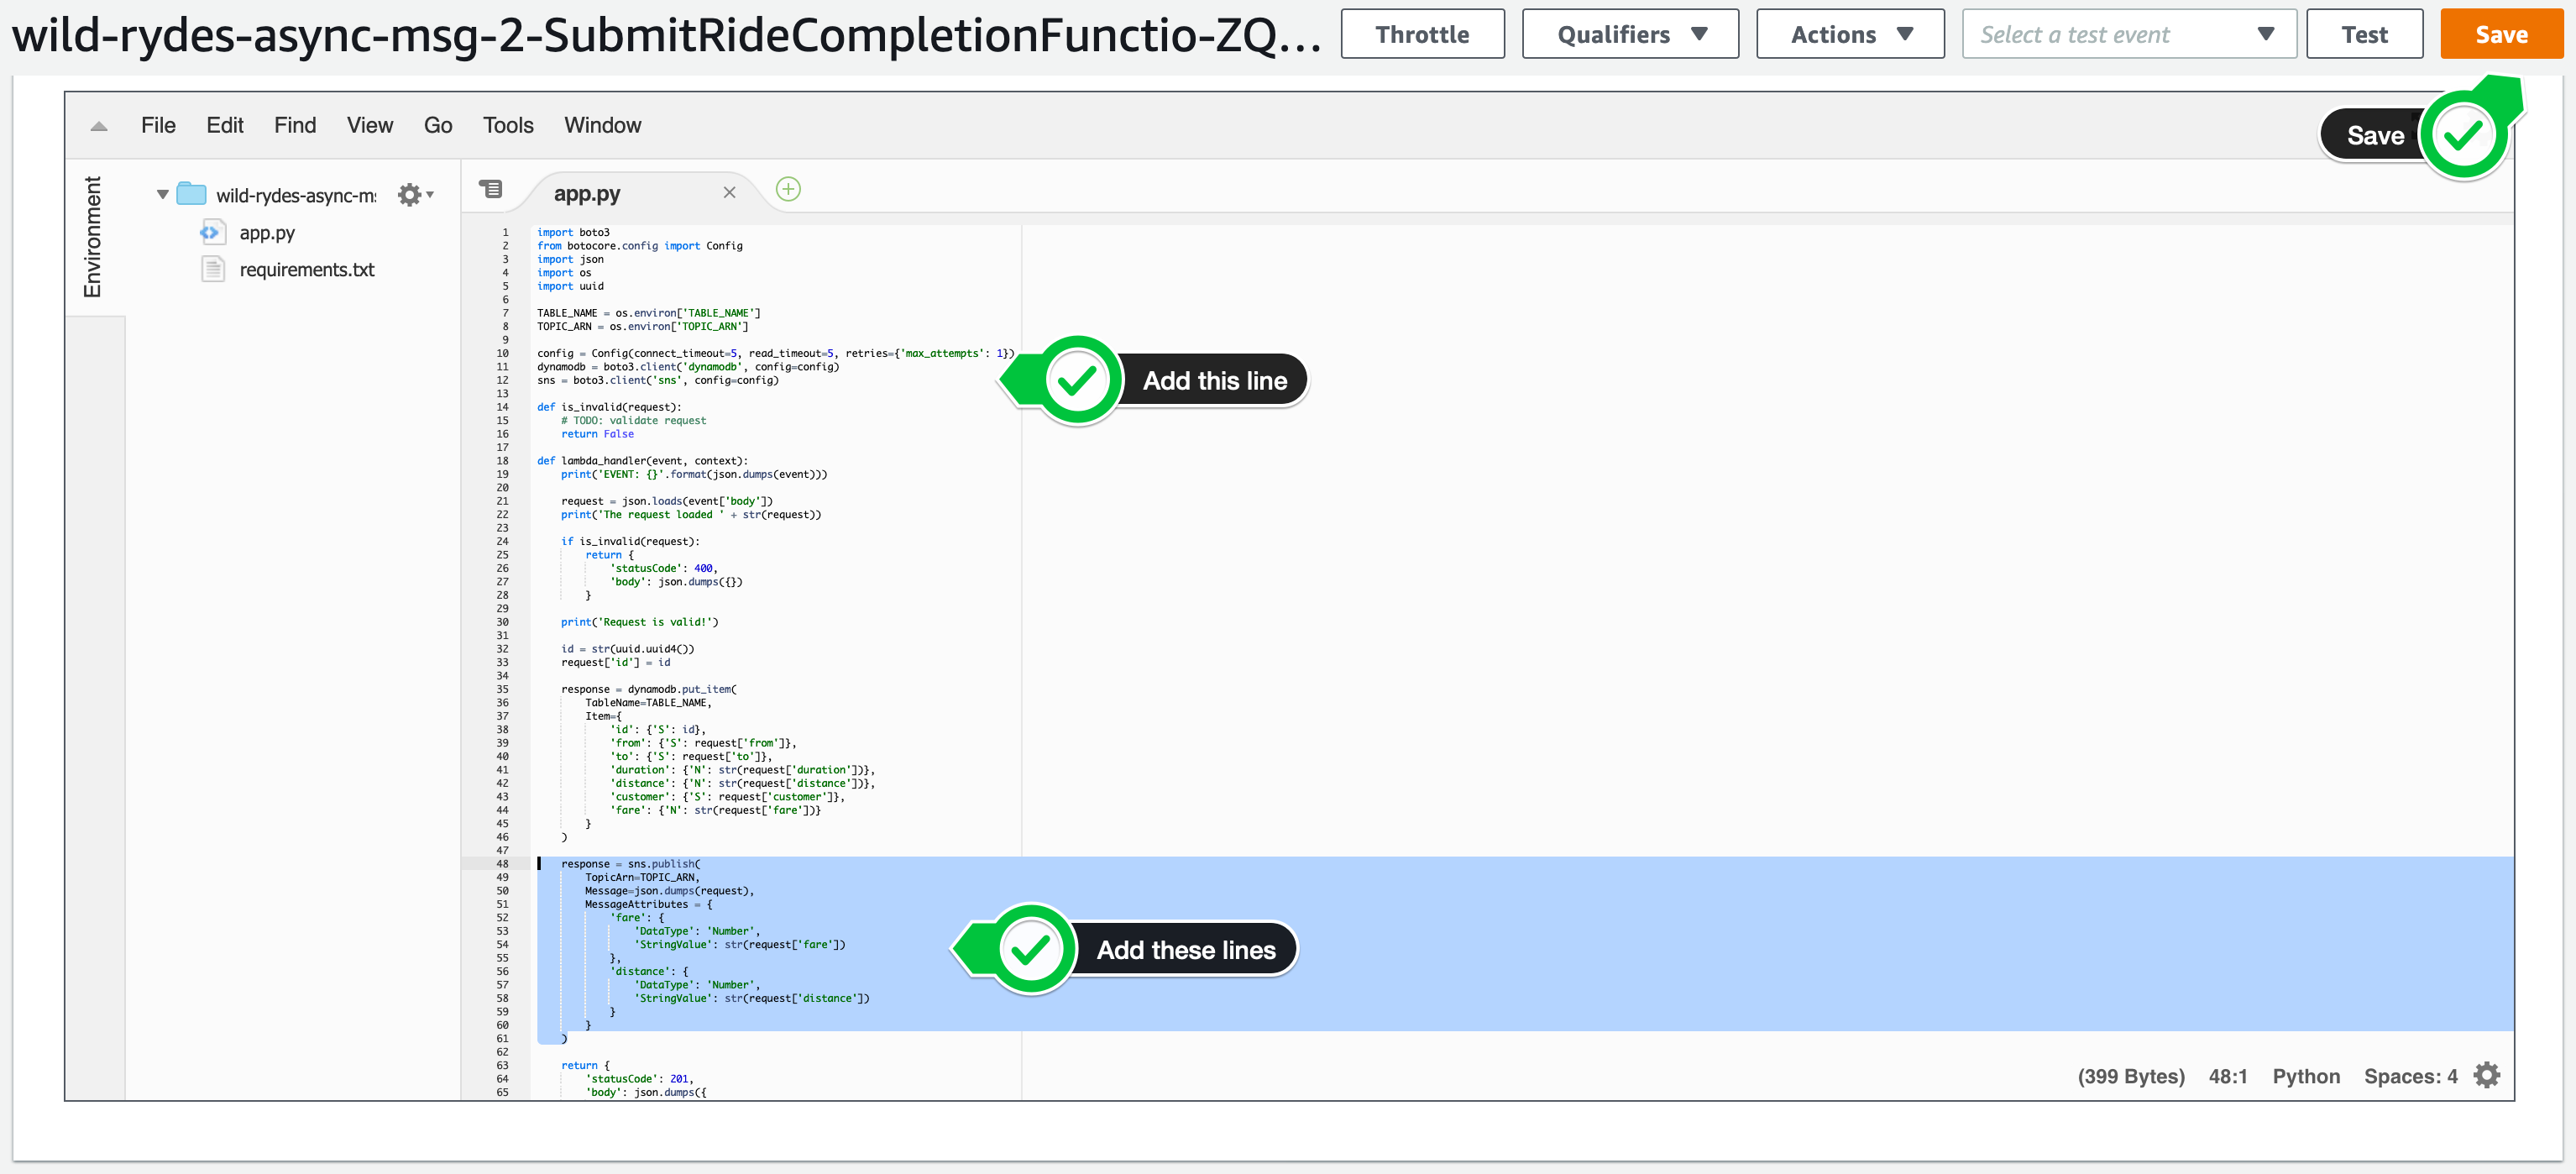The height and width of the screenshot is (1174, 2576).
Task: Click the 'TopicArn=TOPIC_ARN,' line
Action: pos(642,878)
